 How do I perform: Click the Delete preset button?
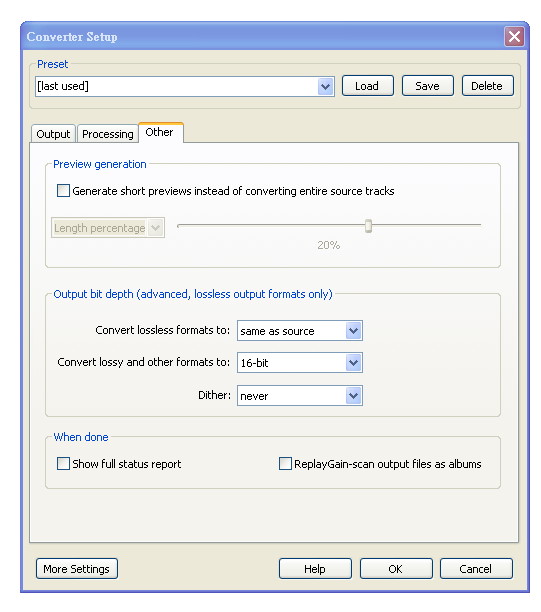click(488, 86)
